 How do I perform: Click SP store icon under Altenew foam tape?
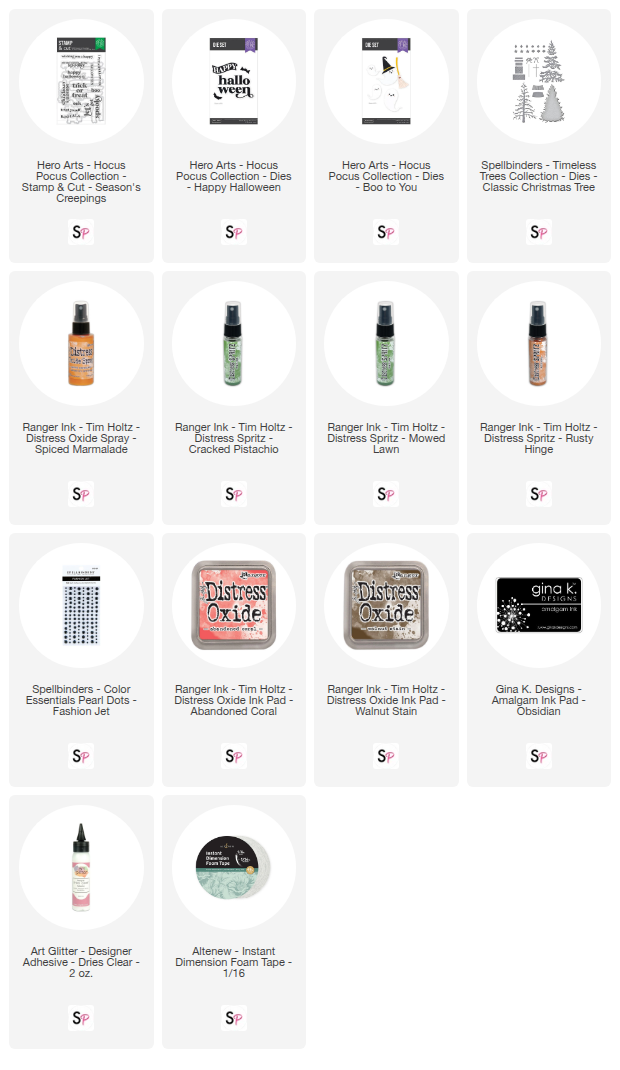coord(234,1018)
